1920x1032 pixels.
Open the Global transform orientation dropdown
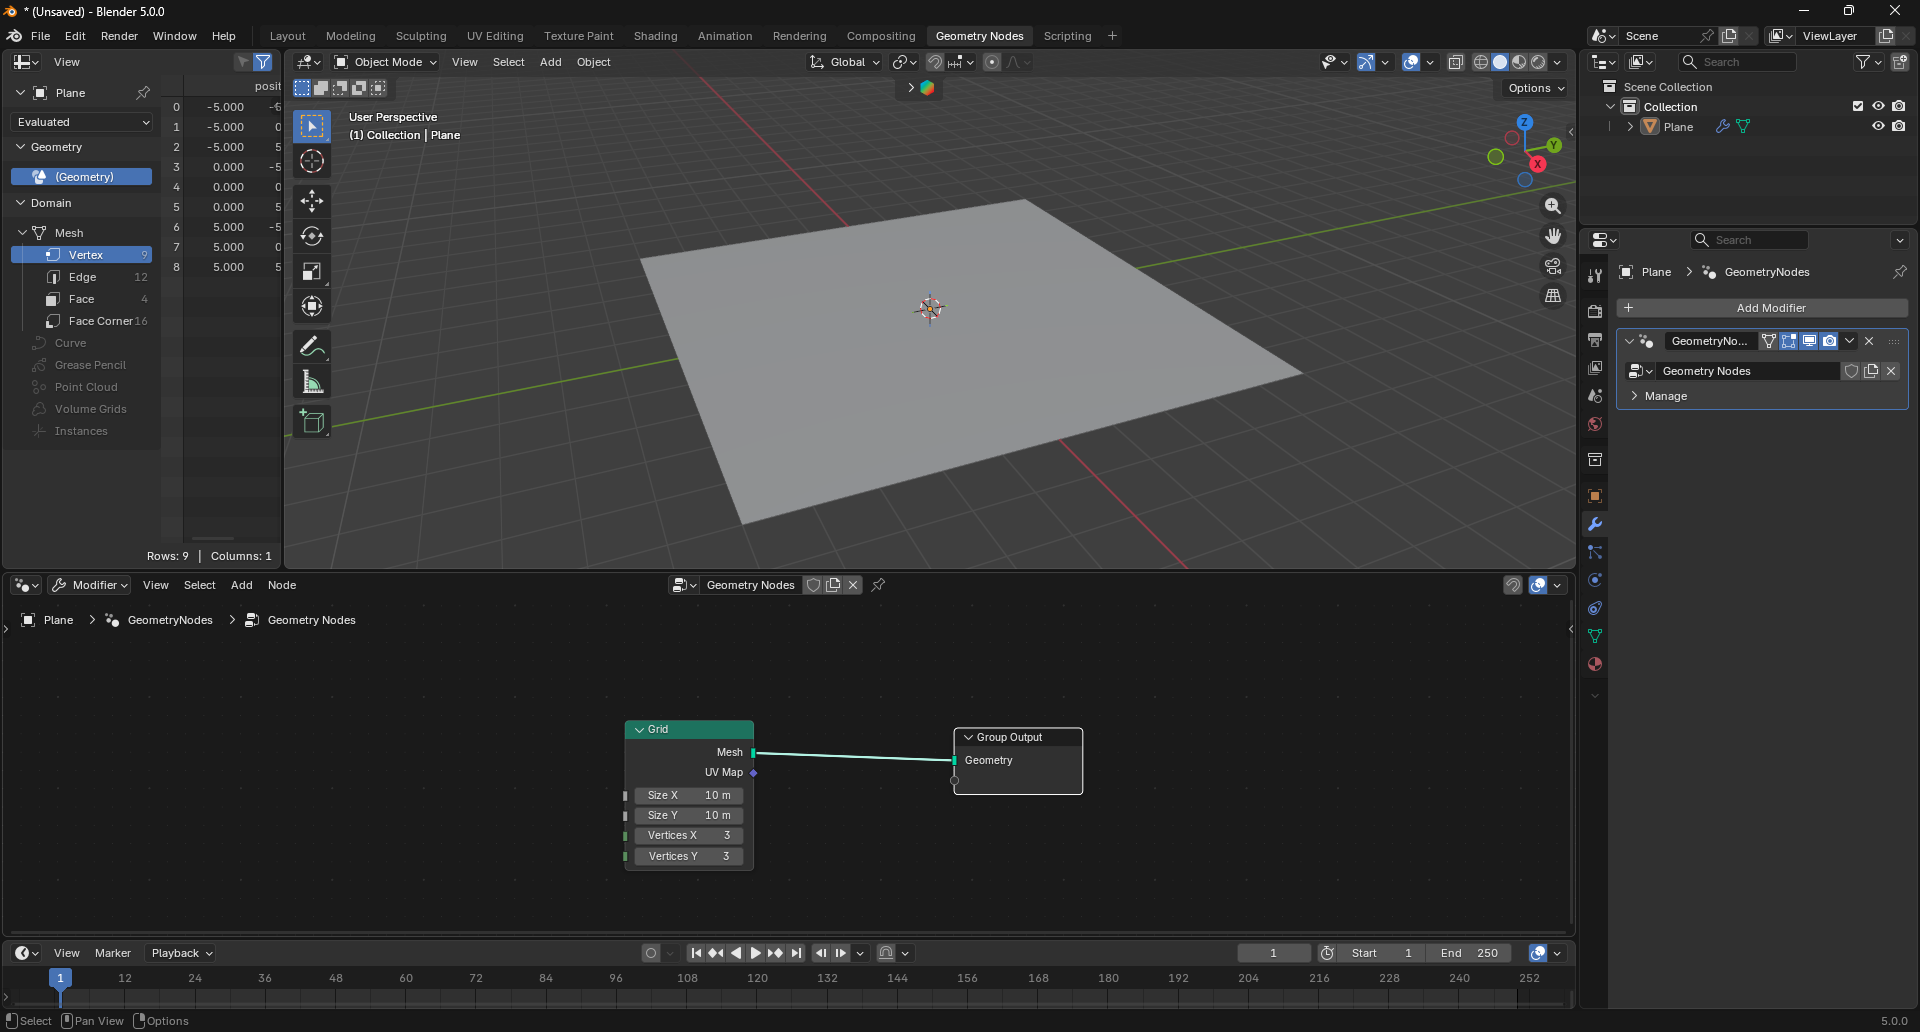(845, 62)
